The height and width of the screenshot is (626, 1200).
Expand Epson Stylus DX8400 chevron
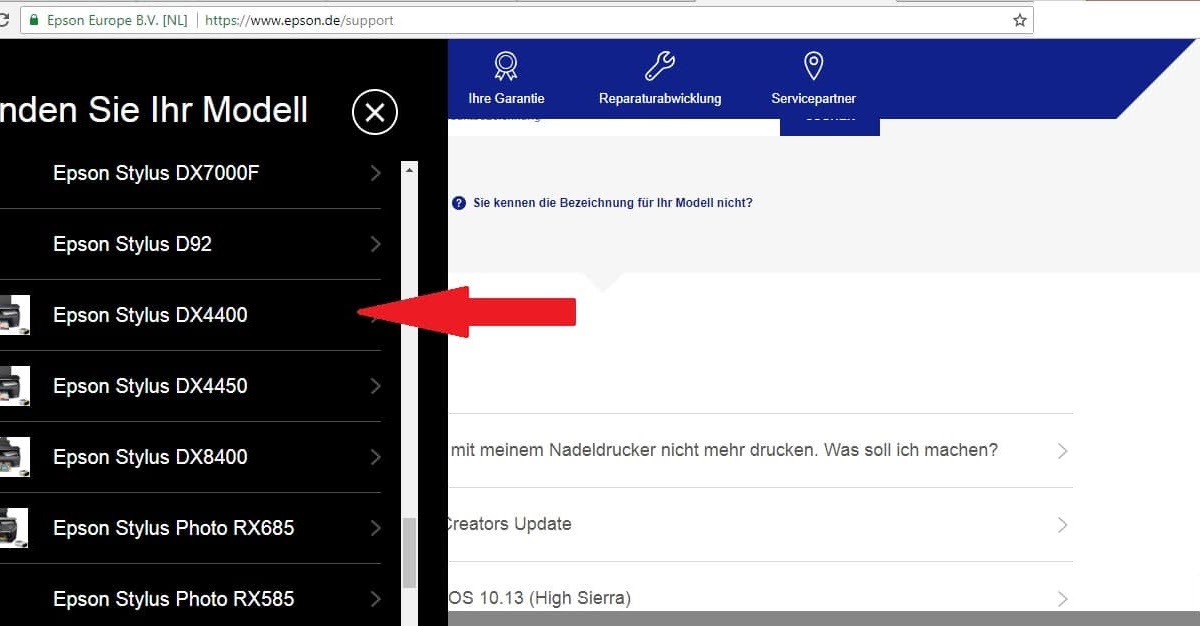(x=375, y=457)
